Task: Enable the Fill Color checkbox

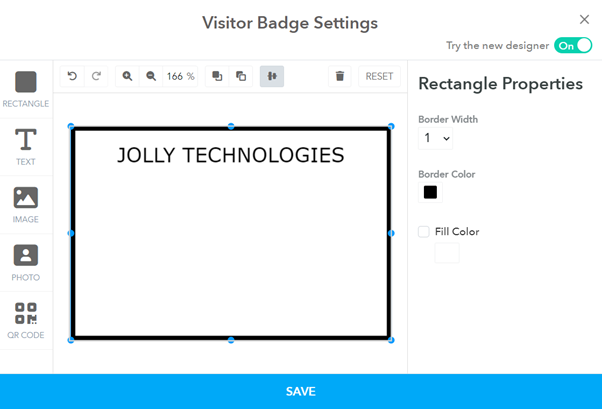Action: (424, 232)
